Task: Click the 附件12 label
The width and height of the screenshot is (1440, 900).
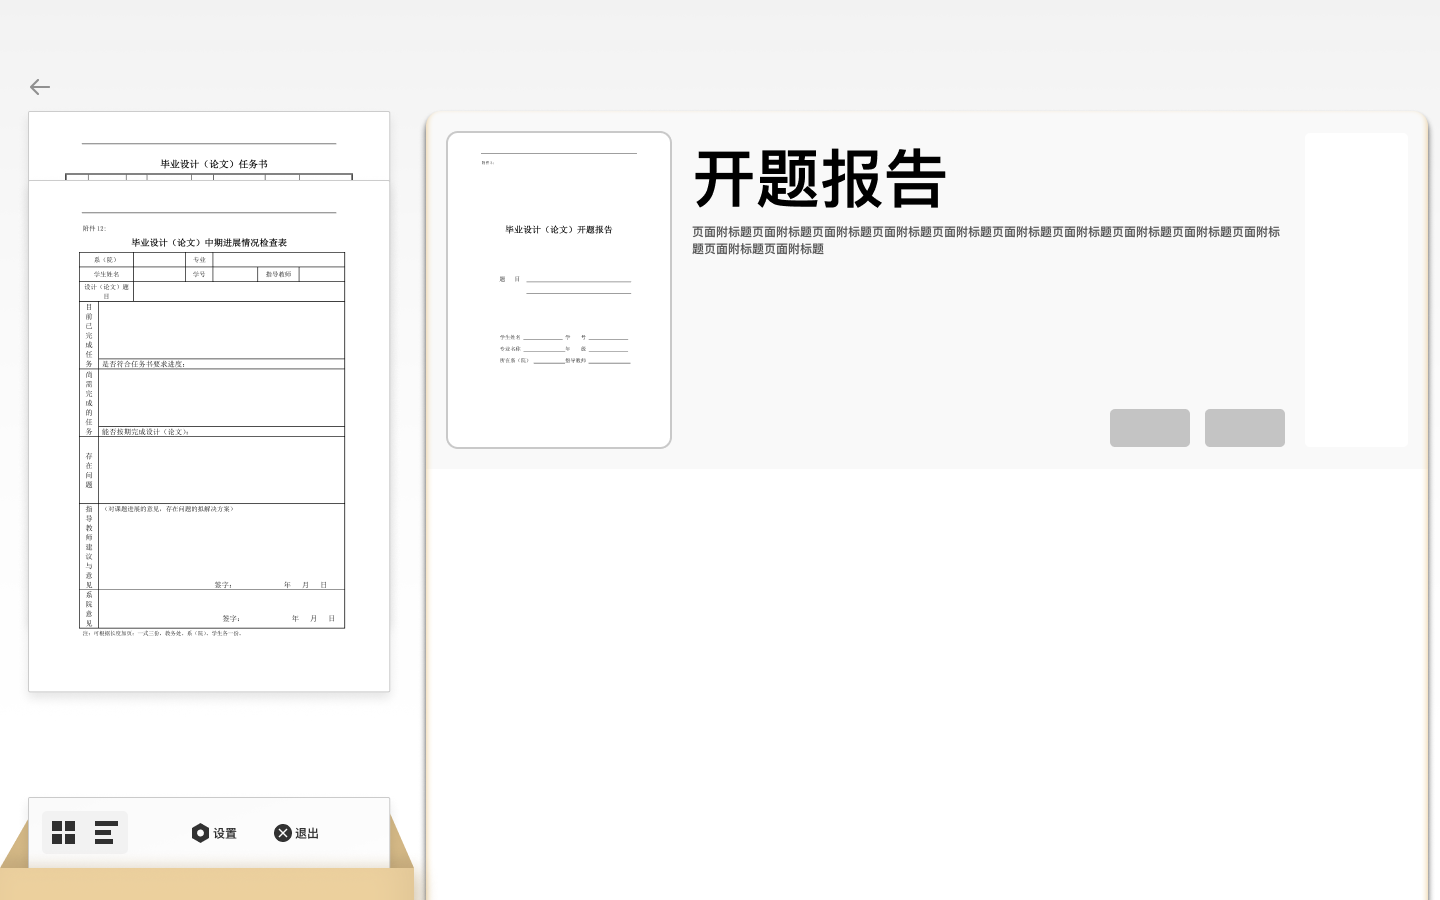Action: click(94, 229)
